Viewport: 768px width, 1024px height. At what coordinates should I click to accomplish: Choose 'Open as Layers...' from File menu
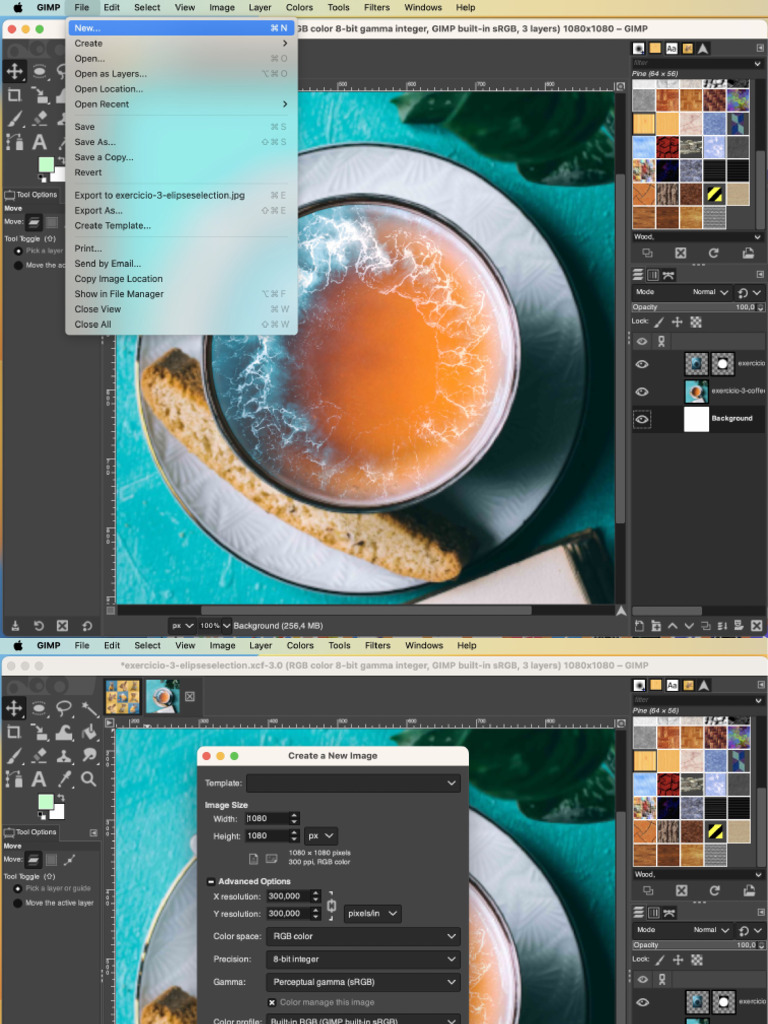pos(182,74)
